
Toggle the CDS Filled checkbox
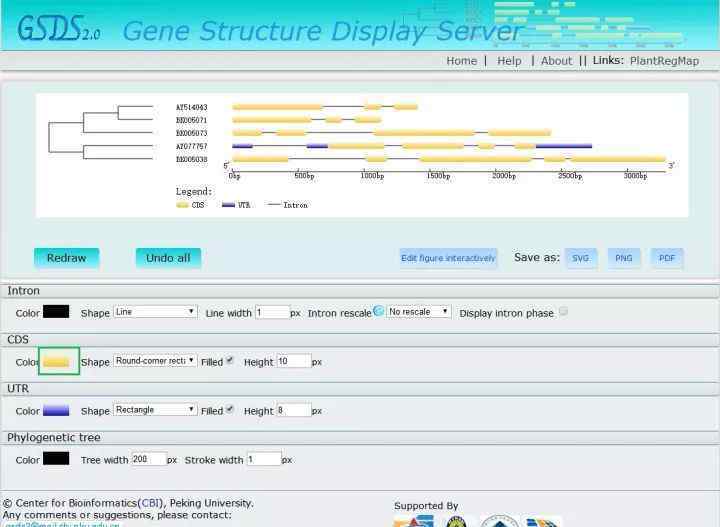click(x=230, y=360)
